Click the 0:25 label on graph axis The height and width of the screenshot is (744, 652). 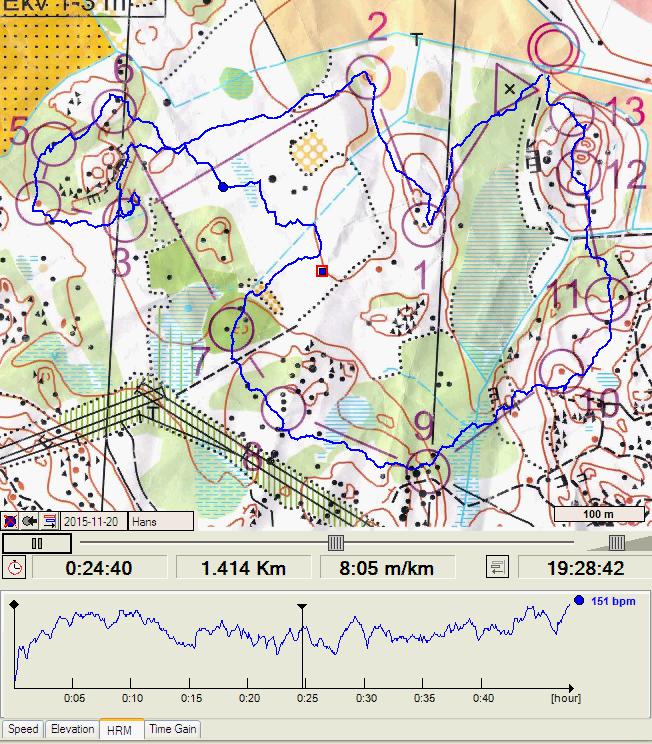307,698
